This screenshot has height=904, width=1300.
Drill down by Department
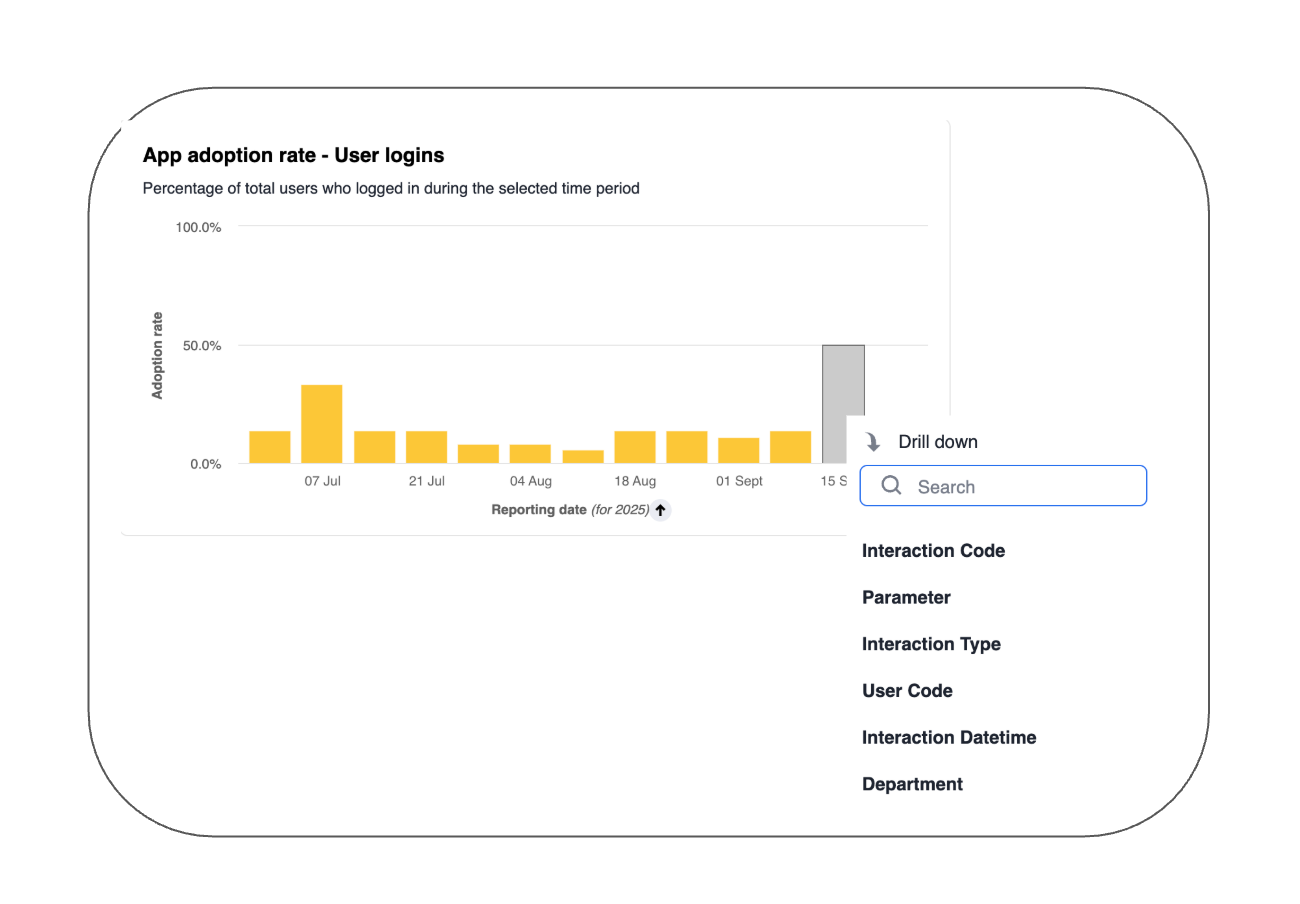(911, 784)
